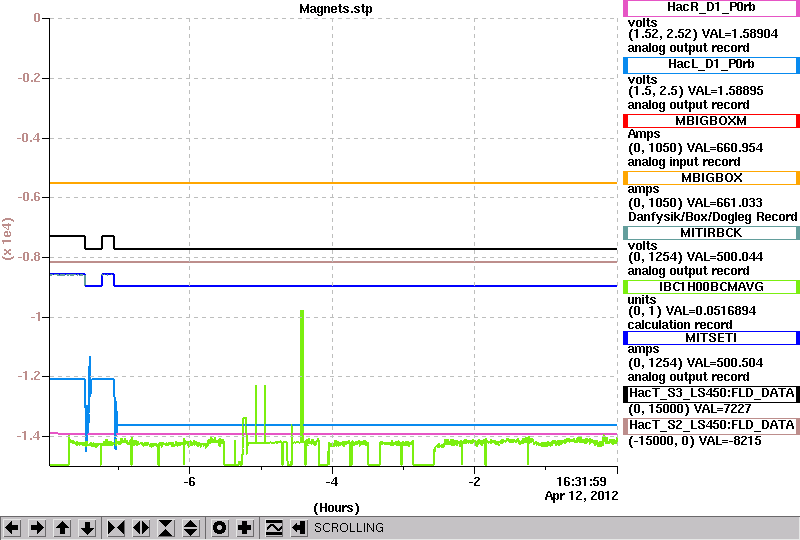Select the HacL_D1_P0rb legend entry
800x540 pixels.
(711, 65)
